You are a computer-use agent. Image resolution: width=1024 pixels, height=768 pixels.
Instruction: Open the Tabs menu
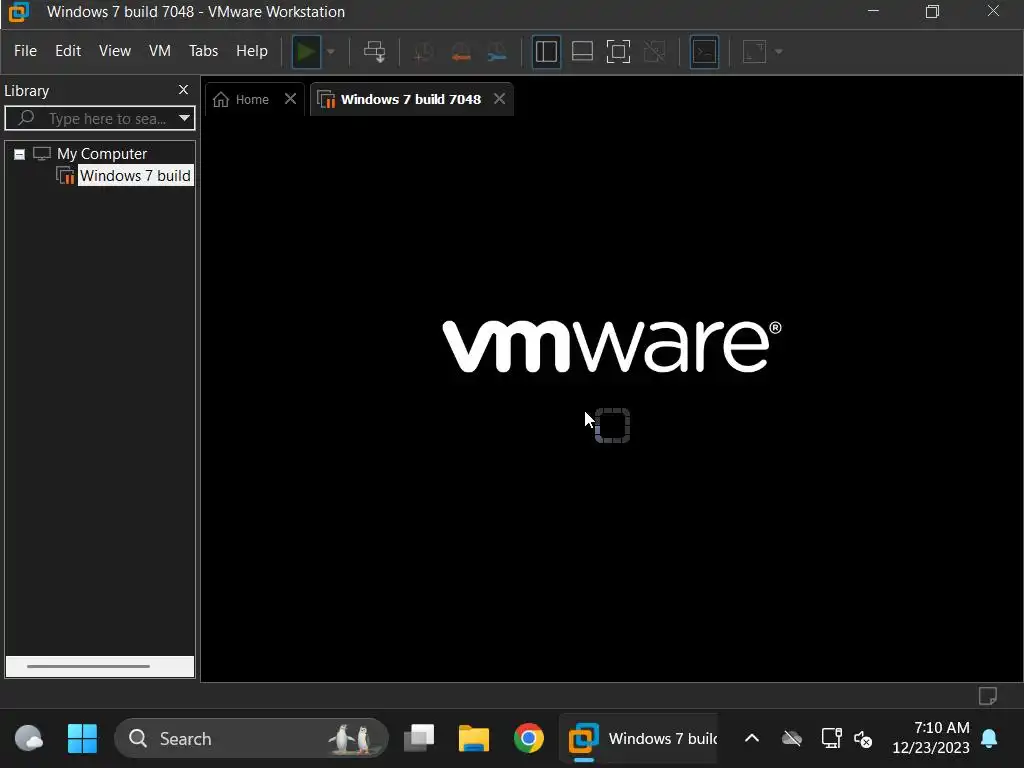pos(203,51)
